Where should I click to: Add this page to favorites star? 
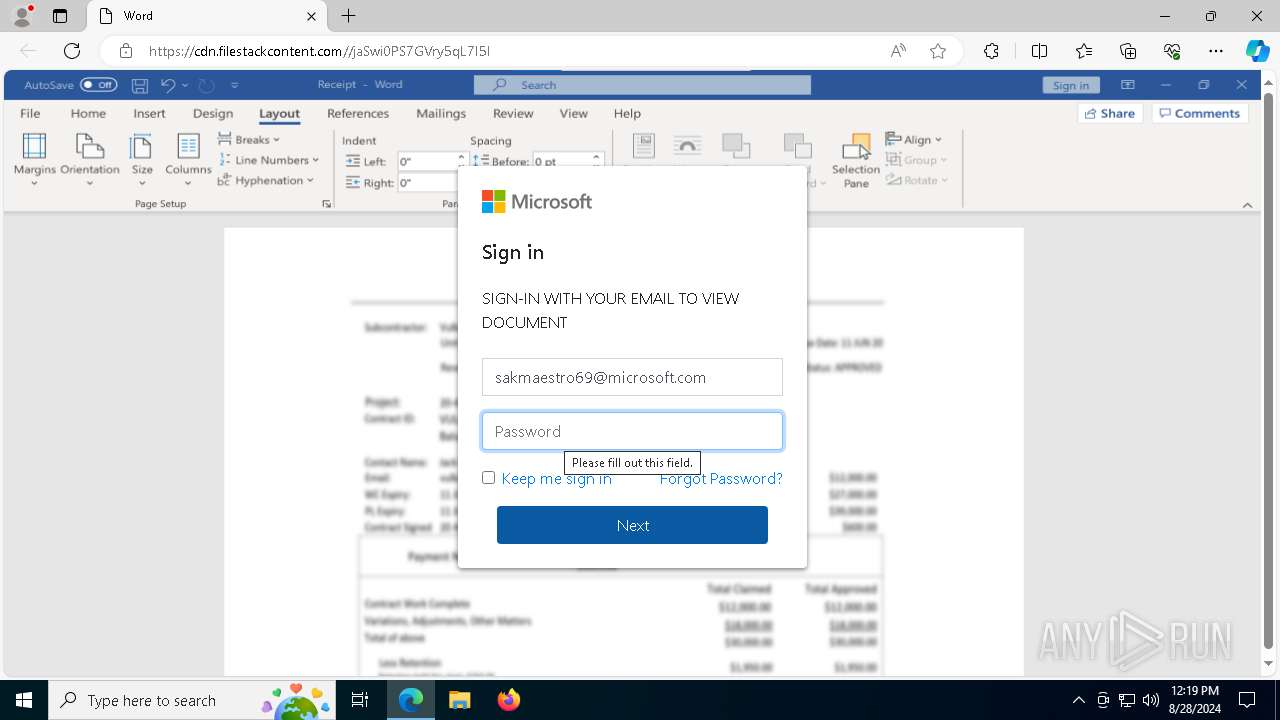938,51
